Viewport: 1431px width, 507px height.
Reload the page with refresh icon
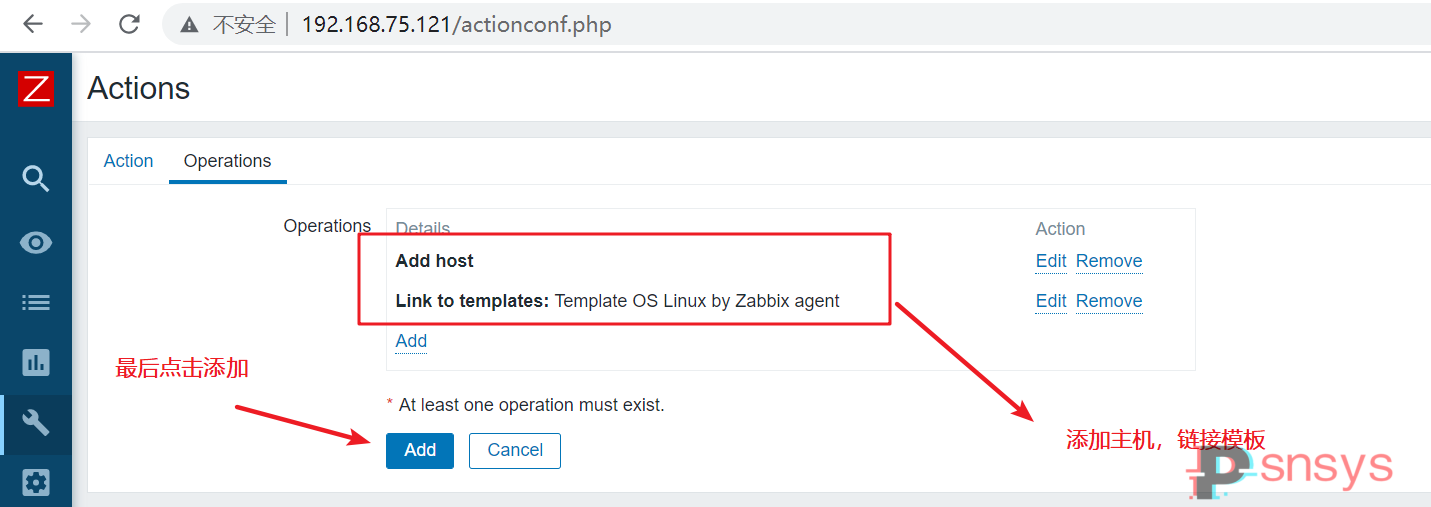pos(129,24)
